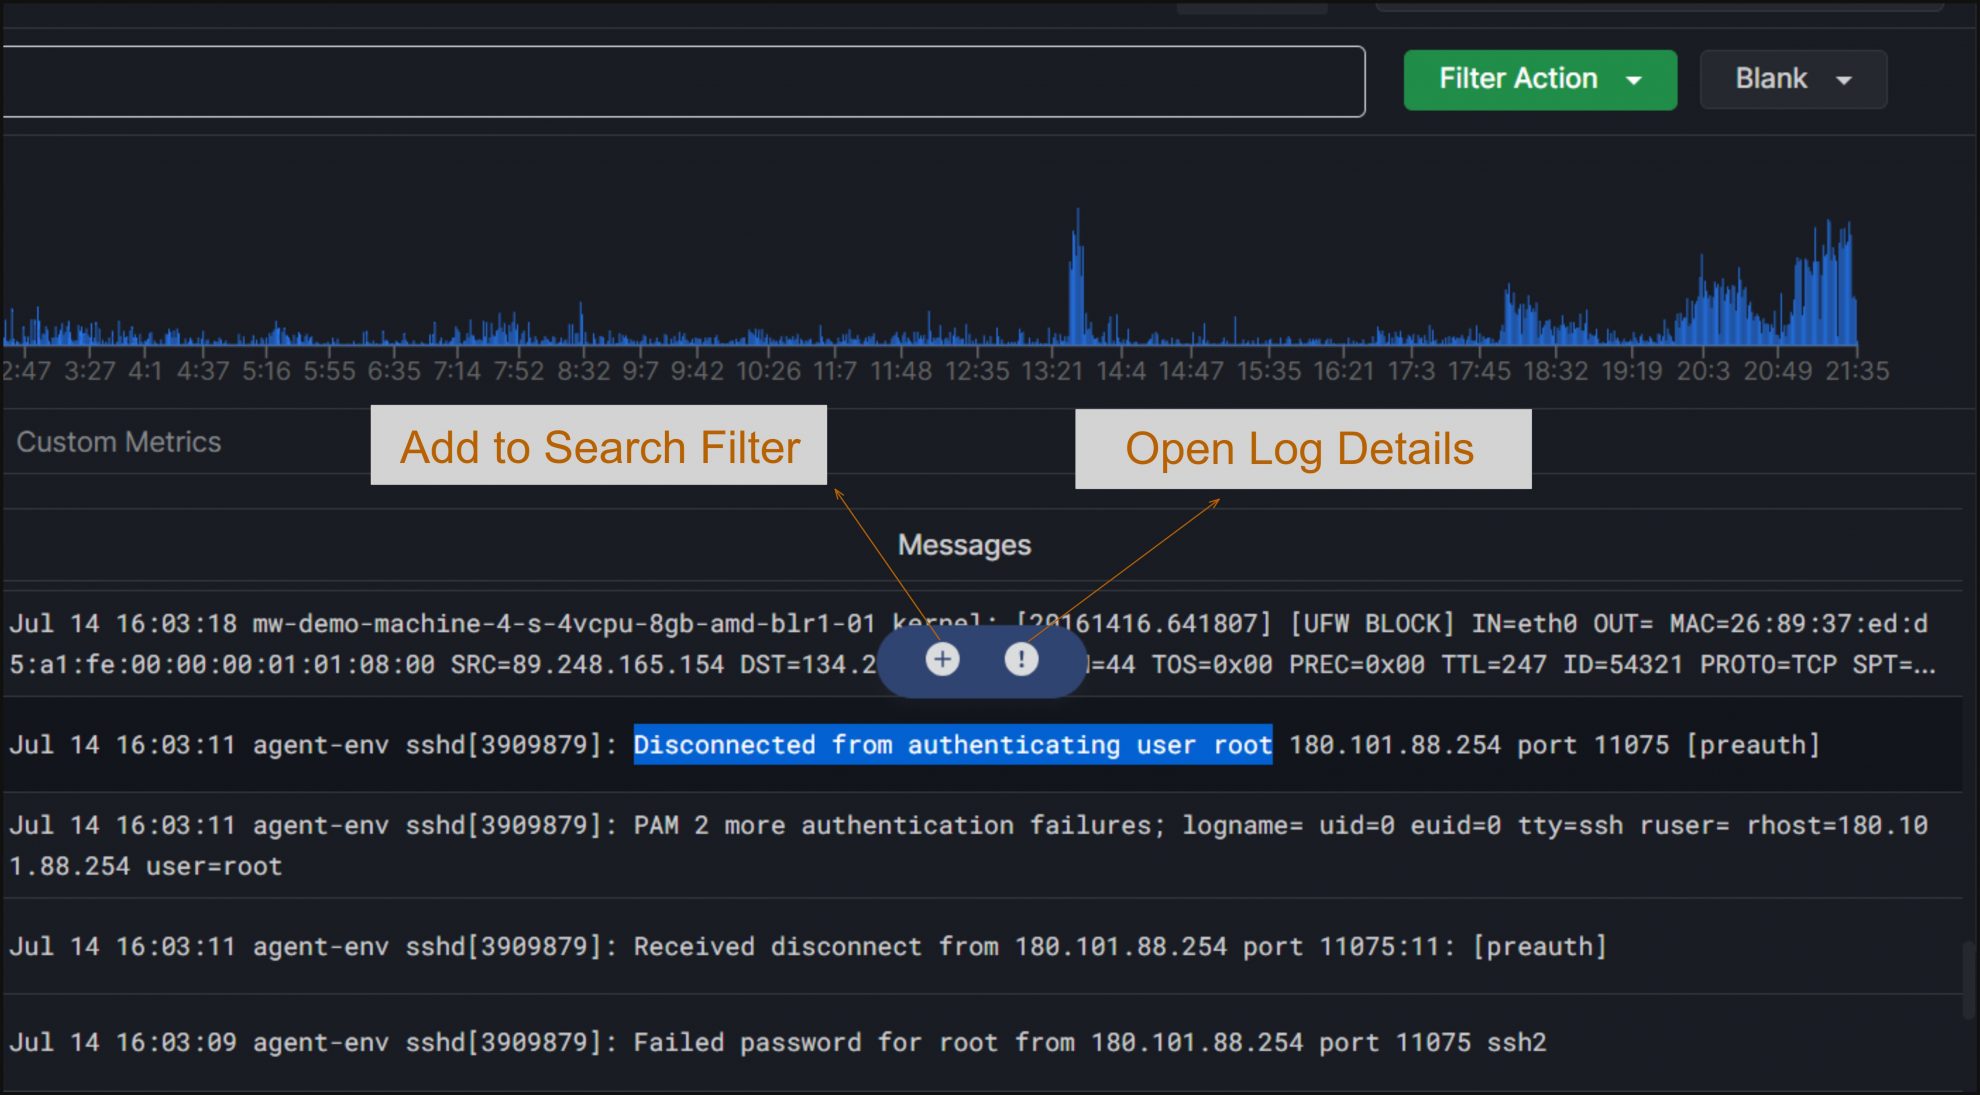Click the Add to Search Filter label
Image resolution: width=1980 pixels, height=1095 pixels.
coord(600,447)
